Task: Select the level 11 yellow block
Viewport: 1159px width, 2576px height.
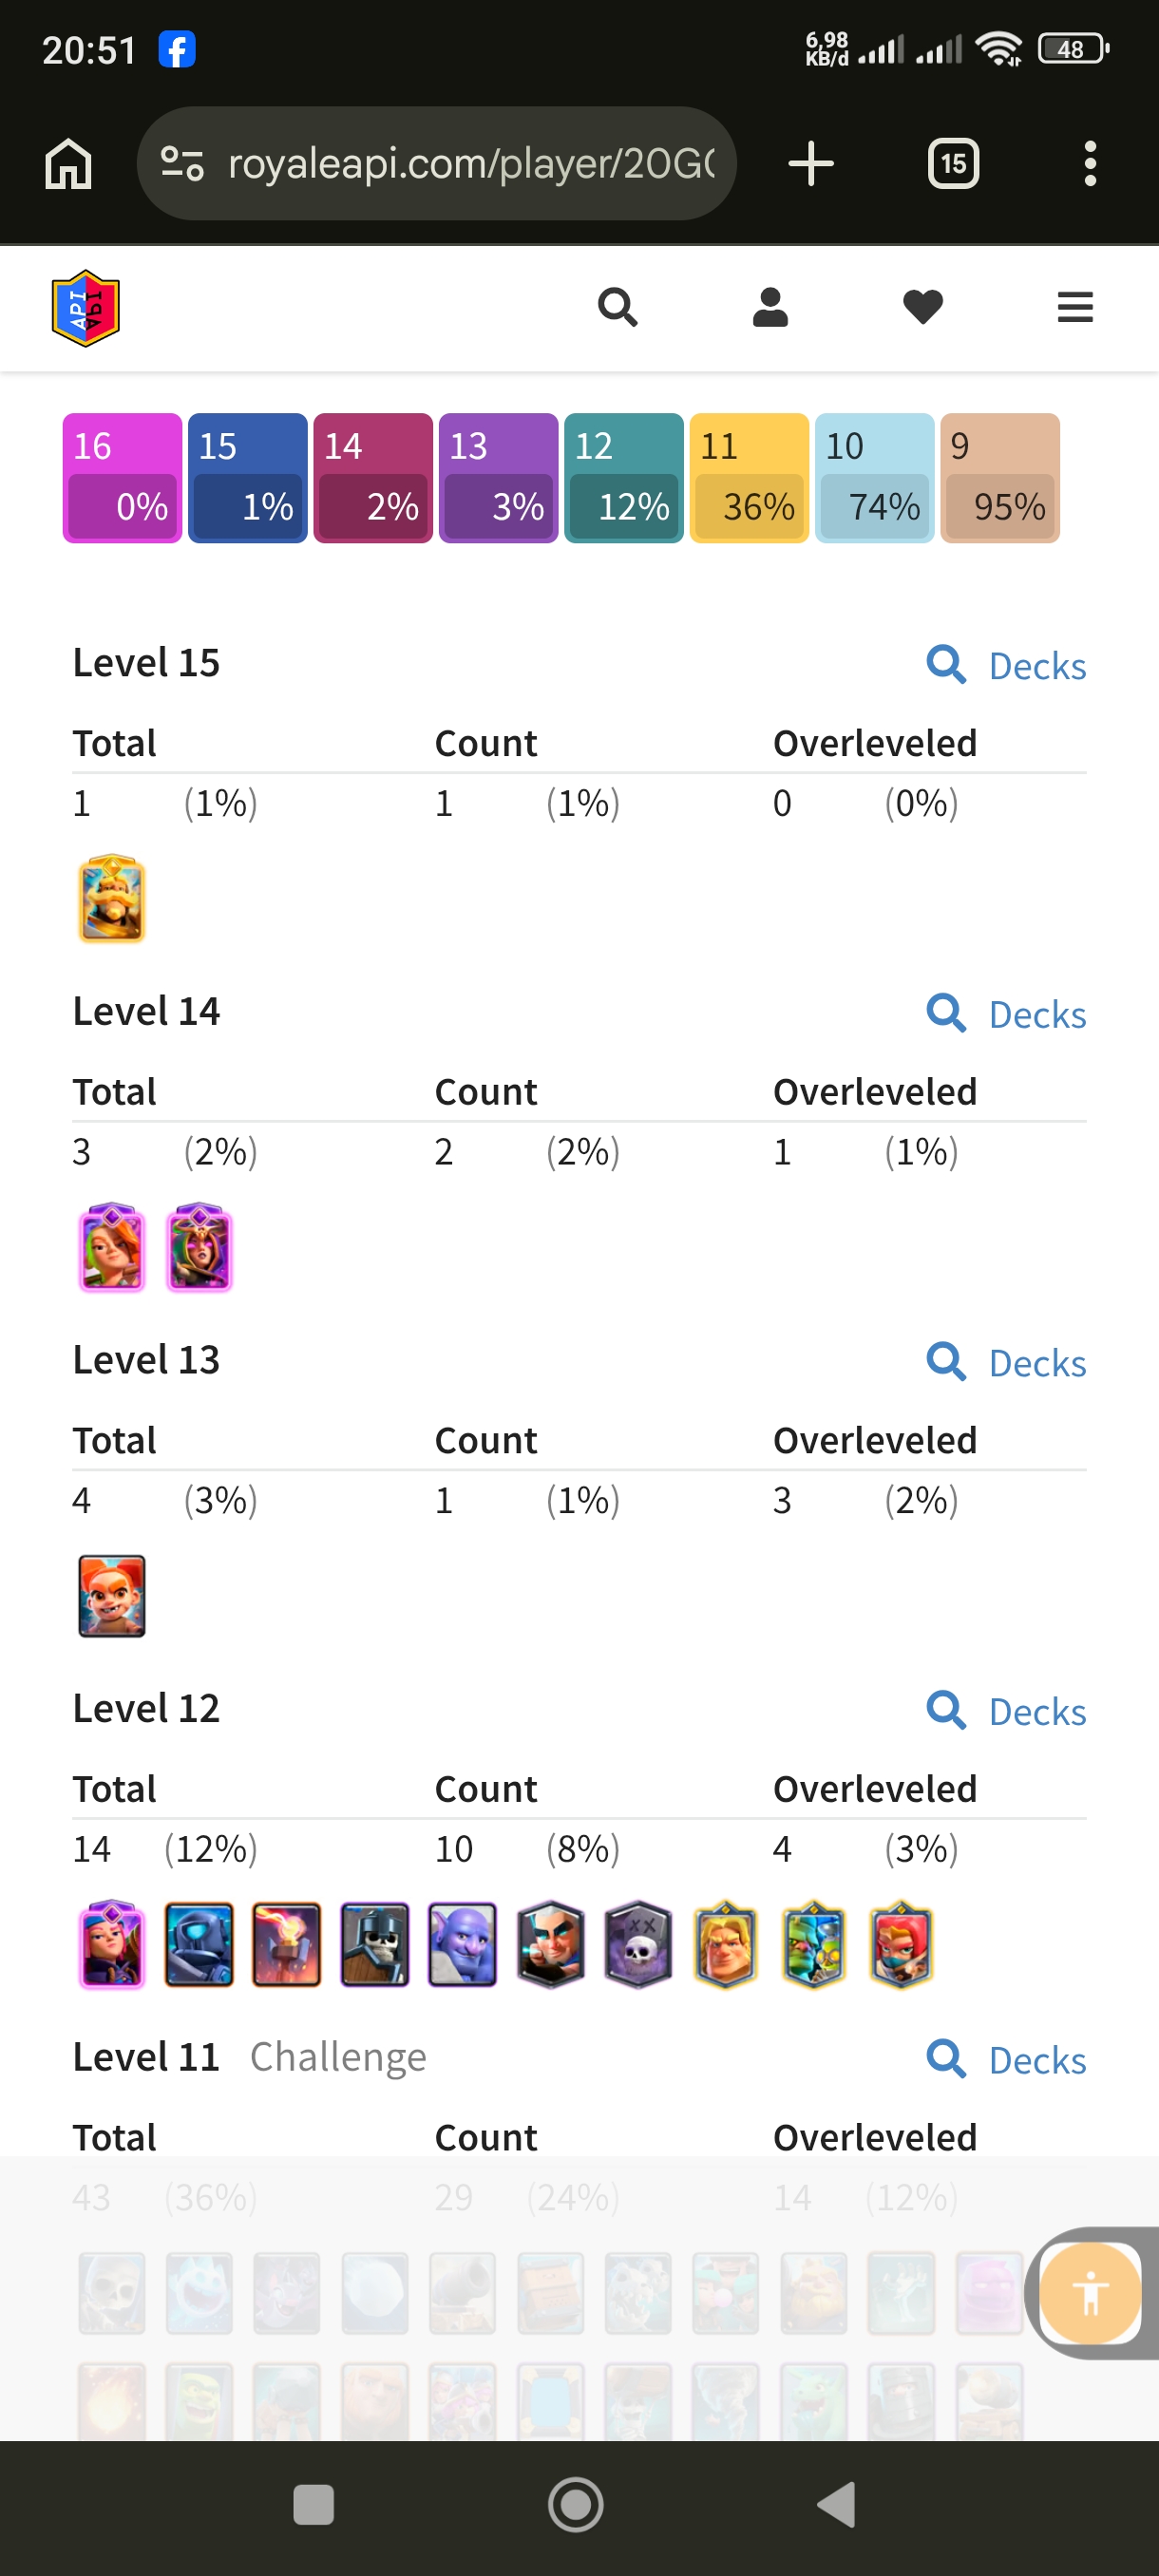Action: click(x=749, y=478)
